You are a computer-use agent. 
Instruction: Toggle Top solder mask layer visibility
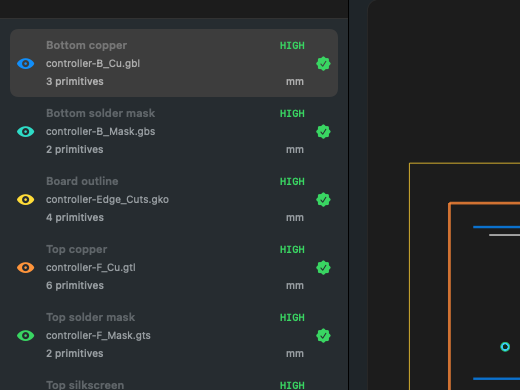[x=26, y=335]
